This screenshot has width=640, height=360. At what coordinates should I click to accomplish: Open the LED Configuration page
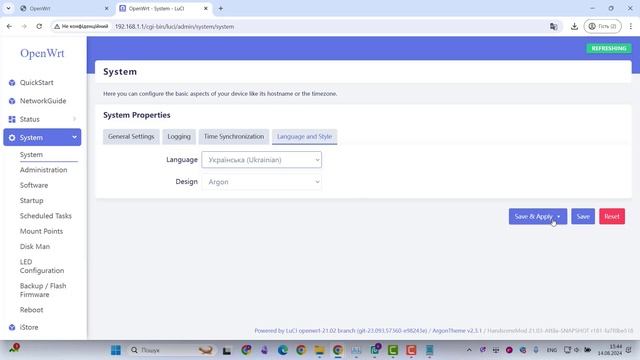pyautogui.click(x=42, y=266)
